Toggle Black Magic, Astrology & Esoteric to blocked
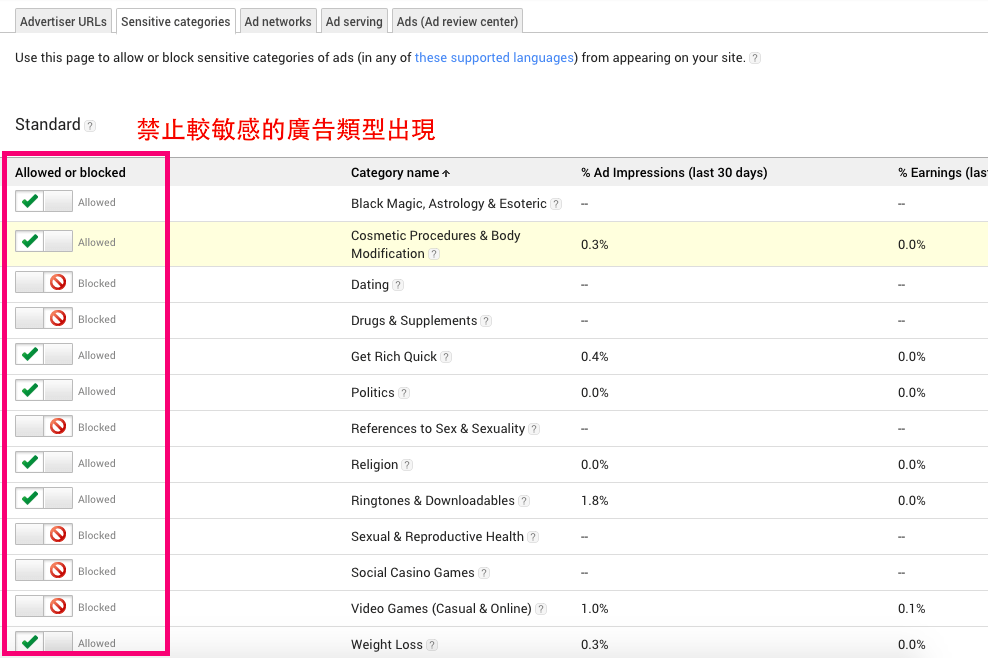 [44, 202]
